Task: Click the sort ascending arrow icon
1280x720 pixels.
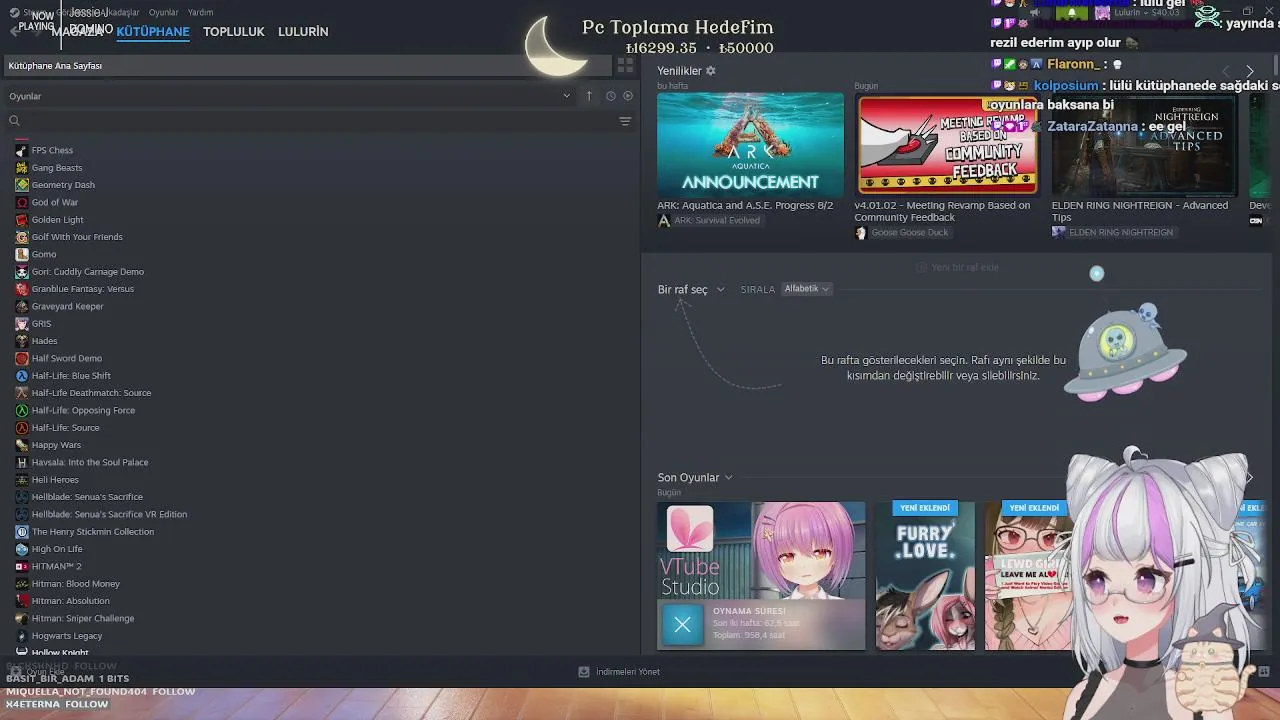Action: pos(589,96)
